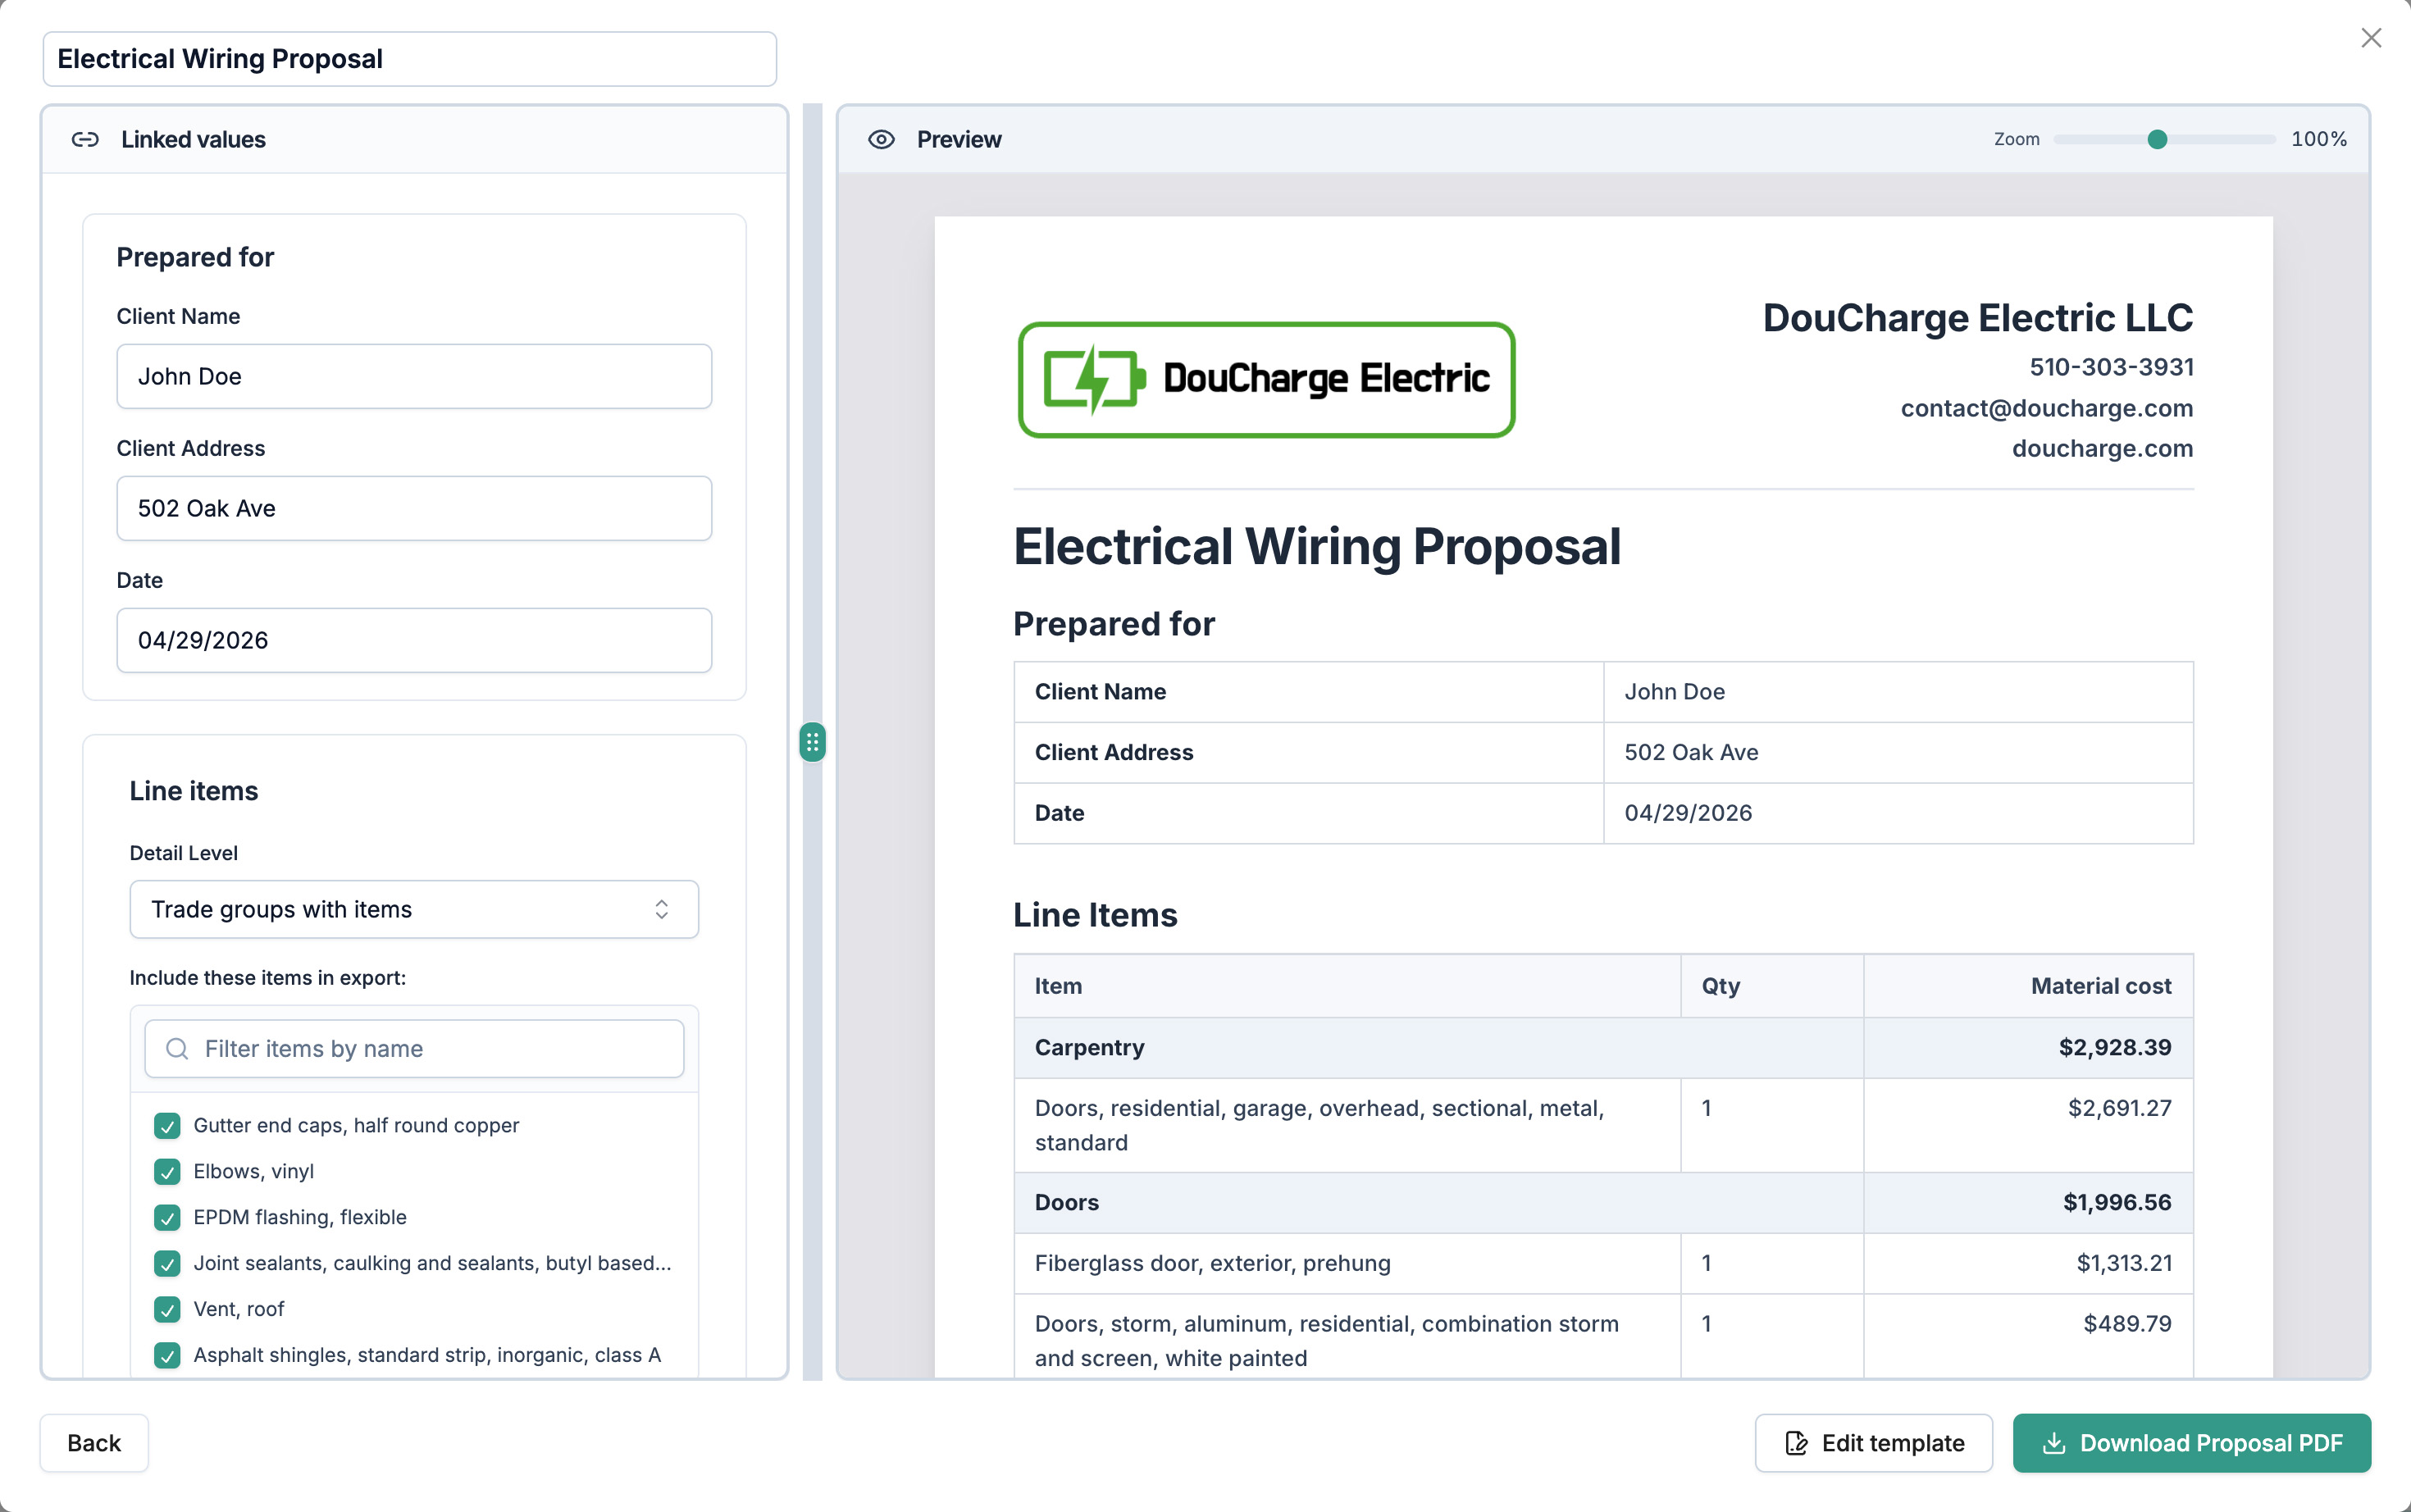2411x1512 pixels.
Task: Click the Doors group row in preview
Action: pyautogui.click(x=1603, y=1202)
